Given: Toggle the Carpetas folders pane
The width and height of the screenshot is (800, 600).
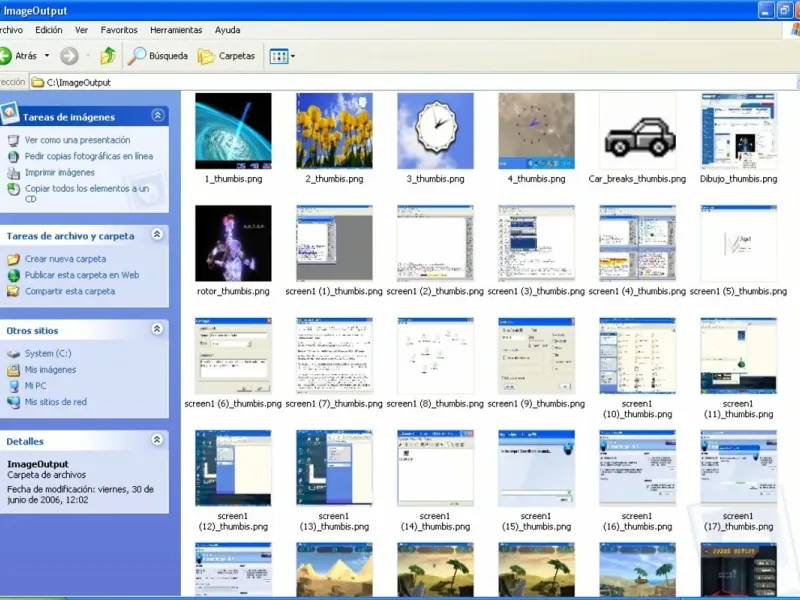Looking at the screenshot, I should click(227, 56).
